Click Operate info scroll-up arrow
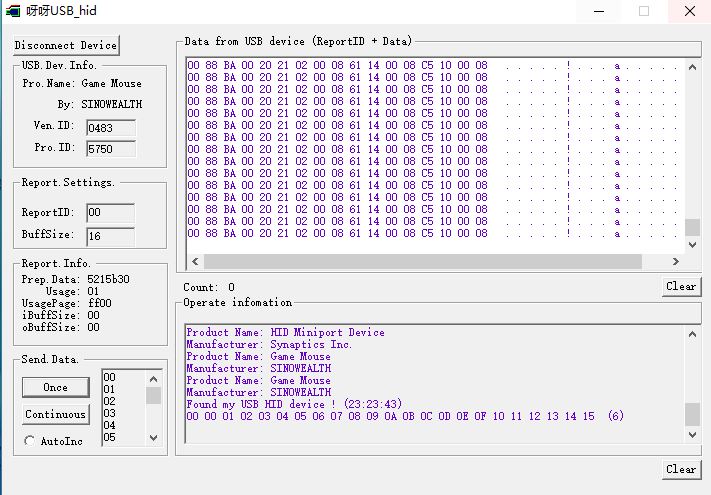 692,335
